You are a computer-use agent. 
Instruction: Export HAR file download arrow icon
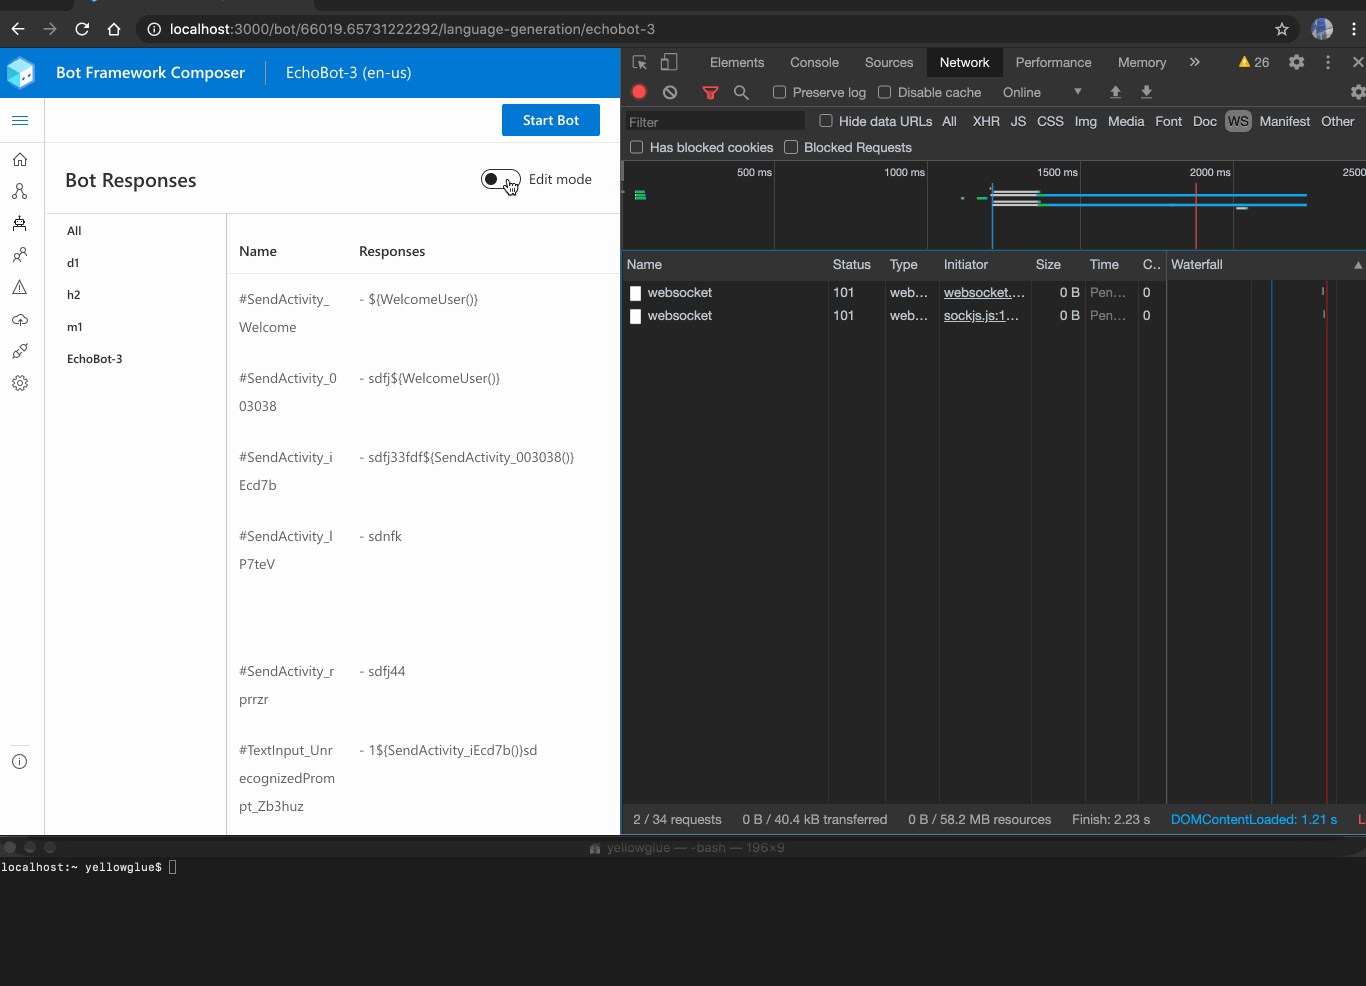click(1147, 92)
